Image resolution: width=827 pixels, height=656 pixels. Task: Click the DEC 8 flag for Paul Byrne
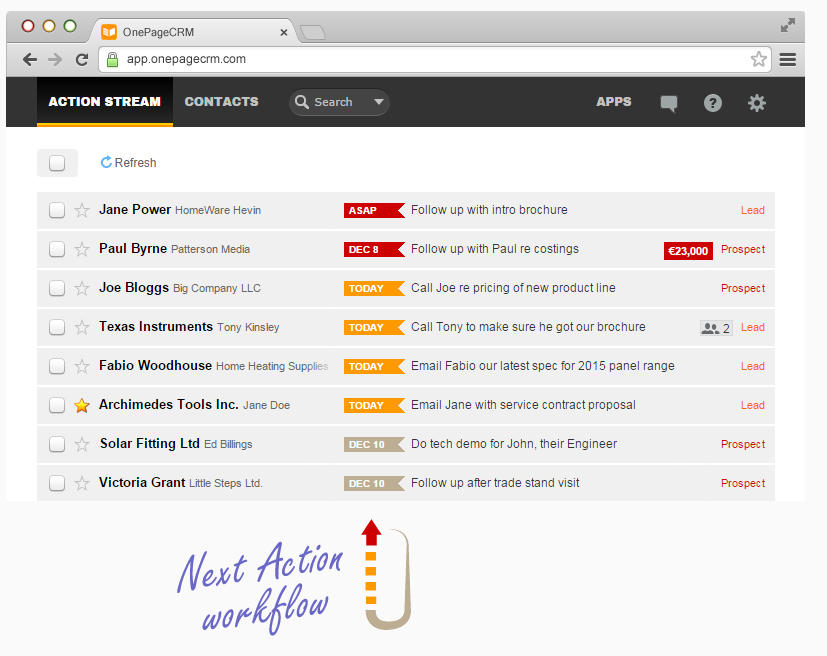(374, 249)
